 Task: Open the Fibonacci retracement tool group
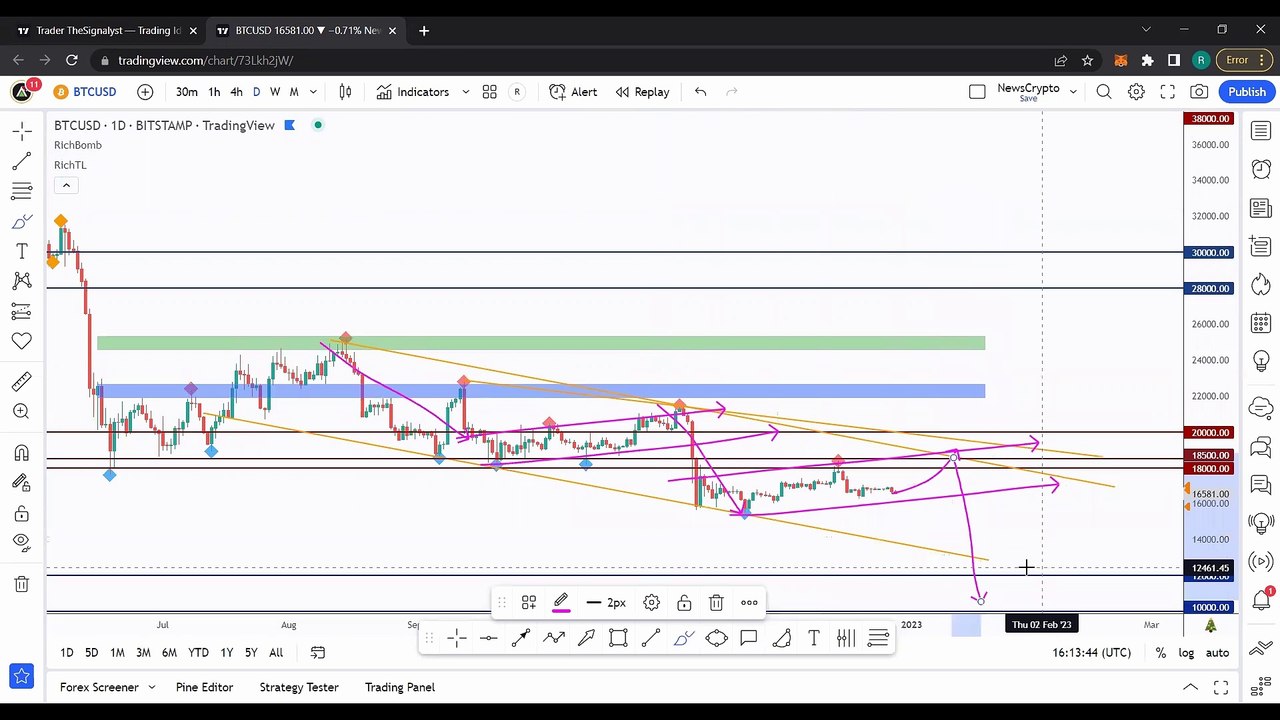pos(21,191)
